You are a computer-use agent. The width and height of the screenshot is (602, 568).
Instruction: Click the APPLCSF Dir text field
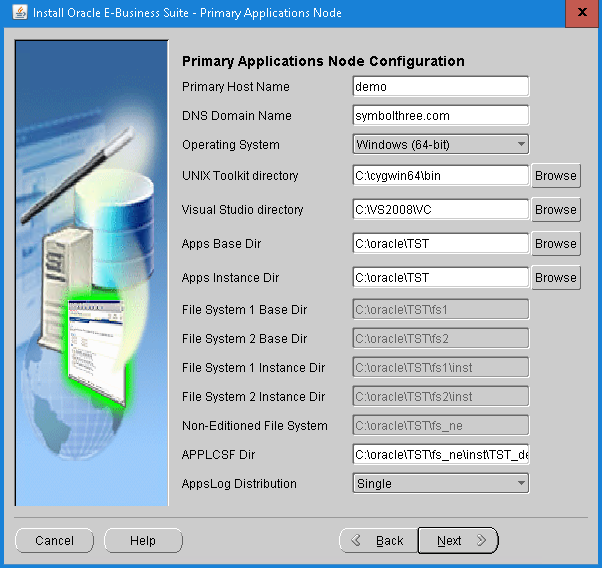441,455
